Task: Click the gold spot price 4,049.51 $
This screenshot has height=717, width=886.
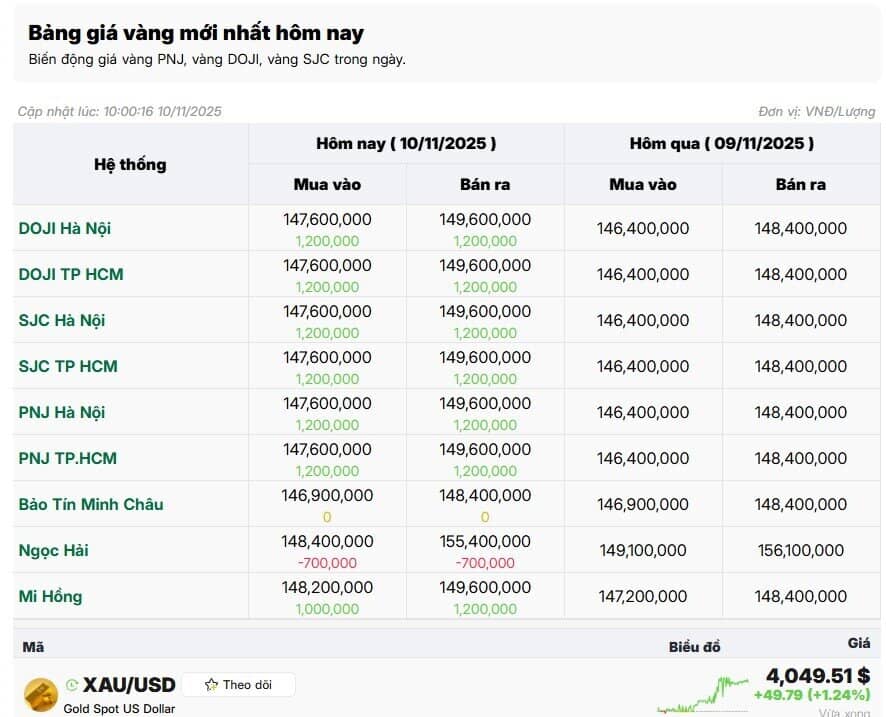Action: click(x=818, y=675)
